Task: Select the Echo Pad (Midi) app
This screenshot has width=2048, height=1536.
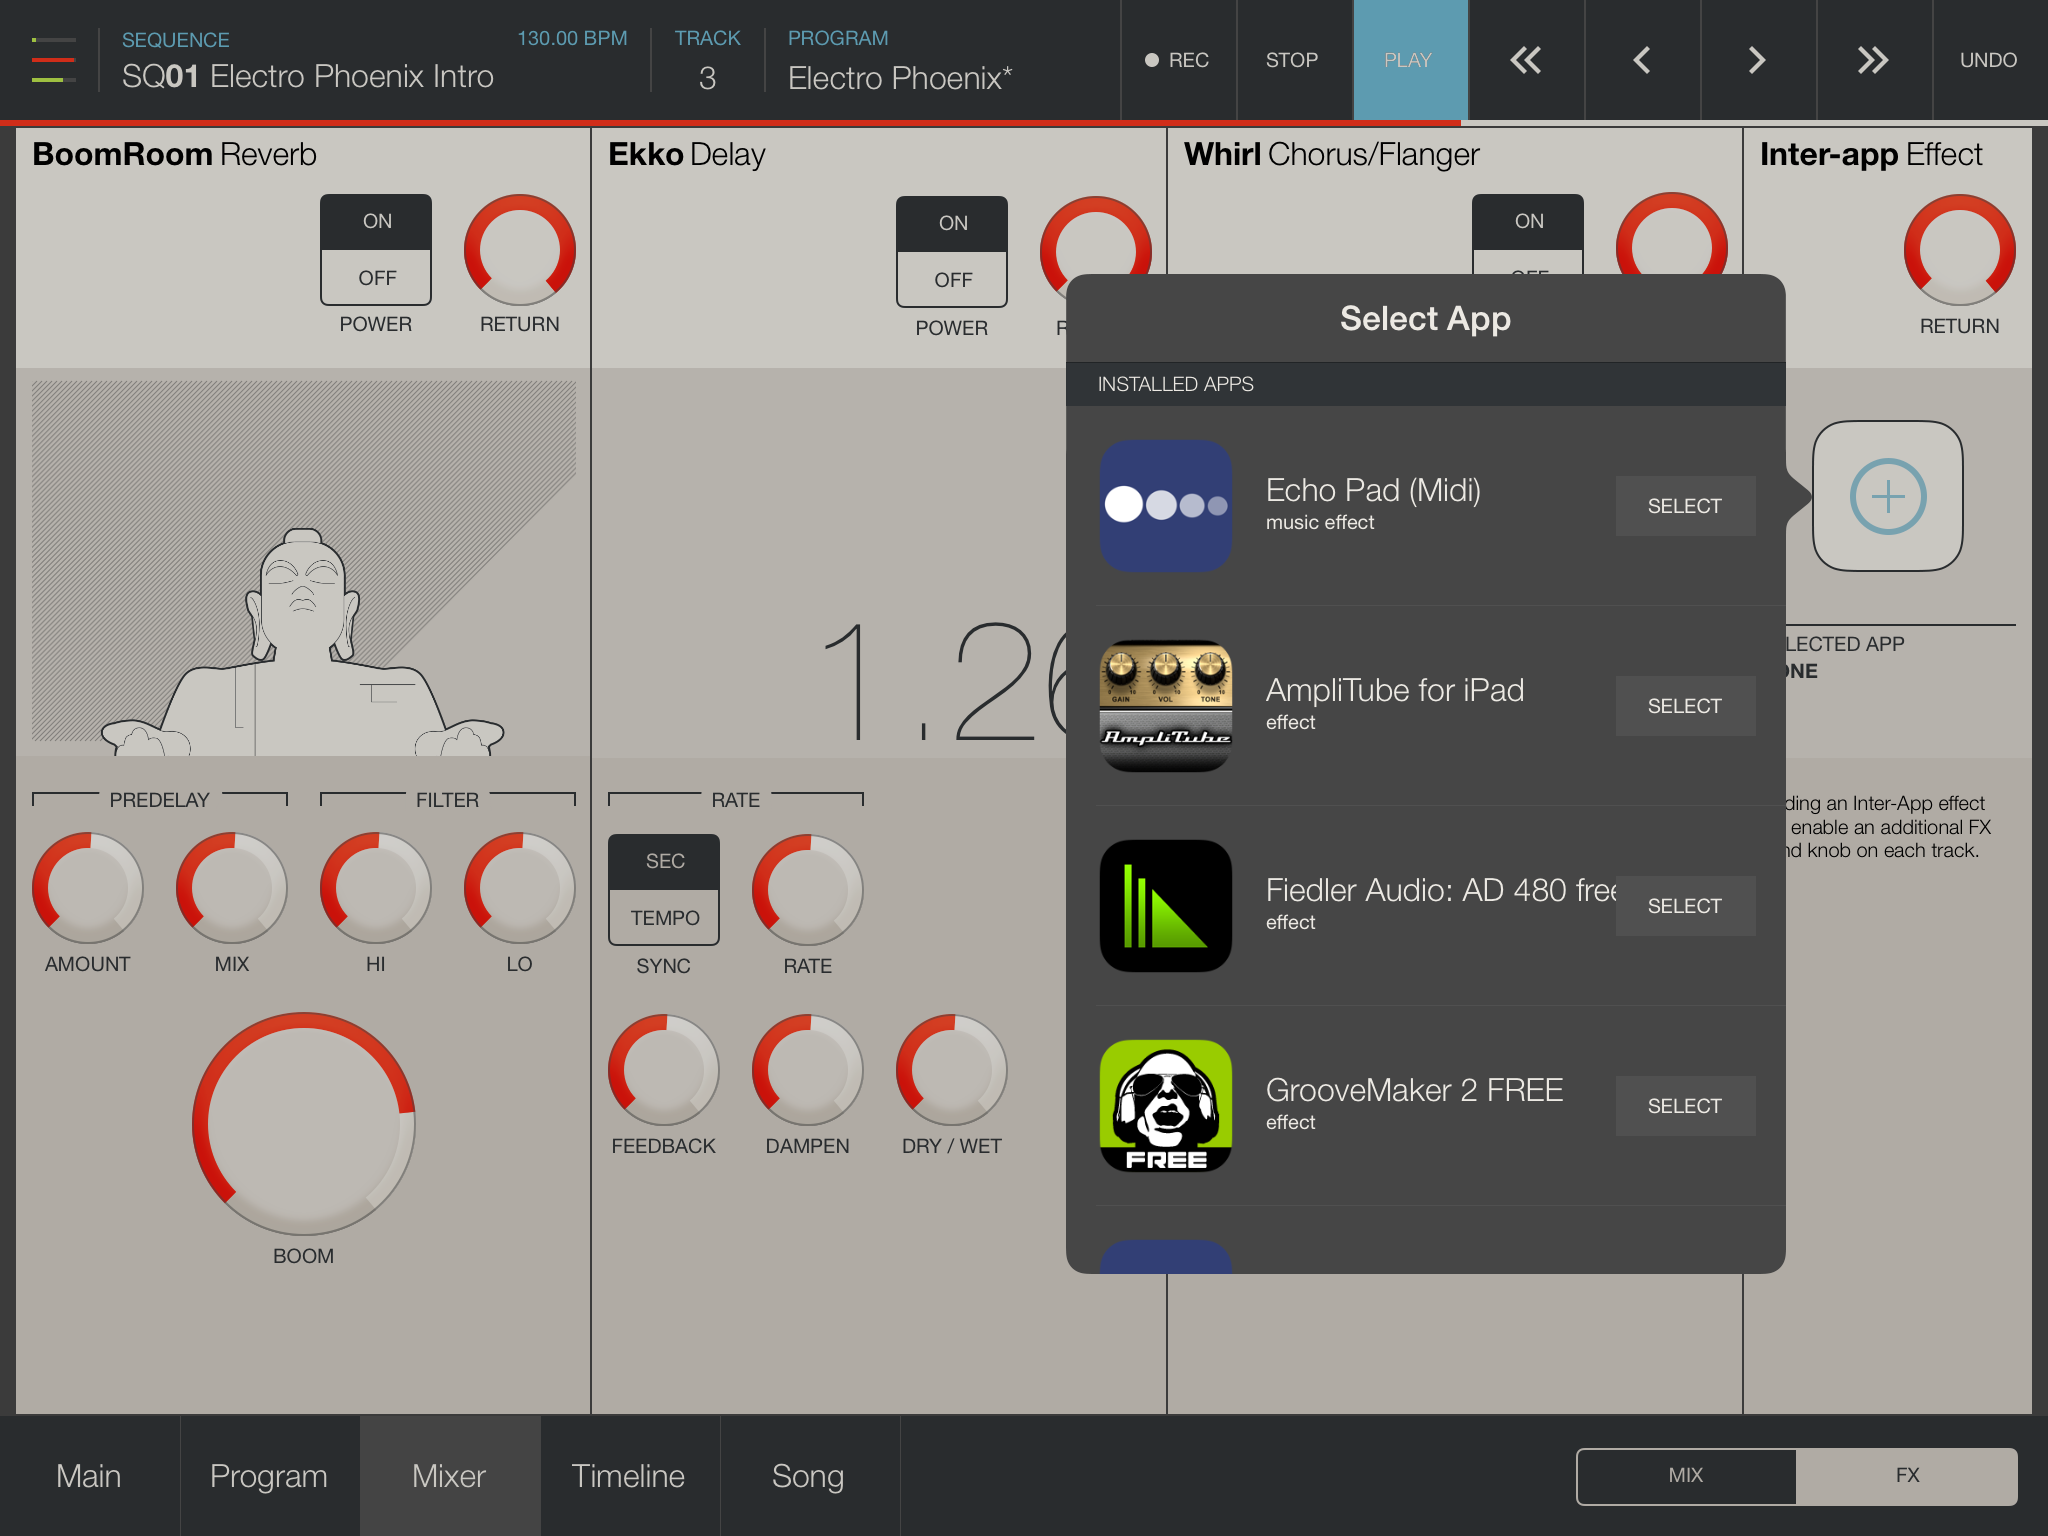Action: (x=1685, y=506)
